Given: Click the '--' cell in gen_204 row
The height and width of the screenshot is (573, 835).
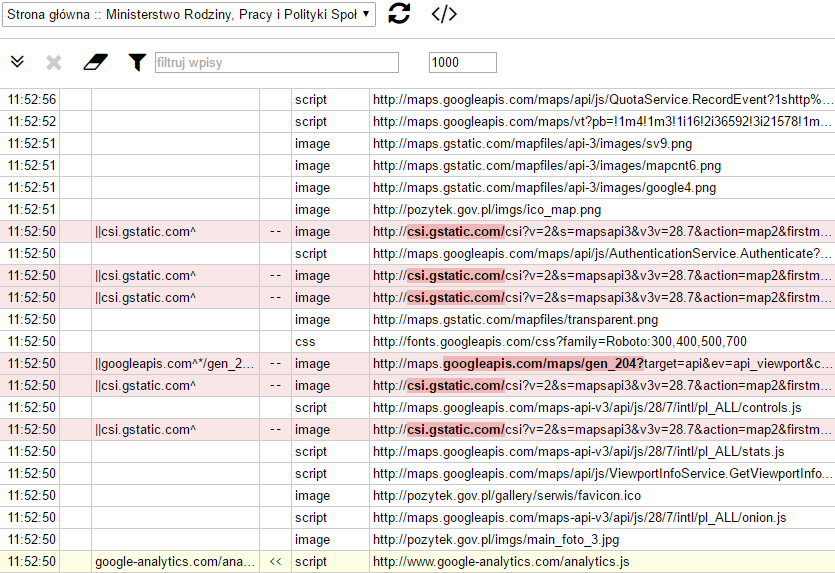Looking at the screenshot, I should click(x=275, y=364).
